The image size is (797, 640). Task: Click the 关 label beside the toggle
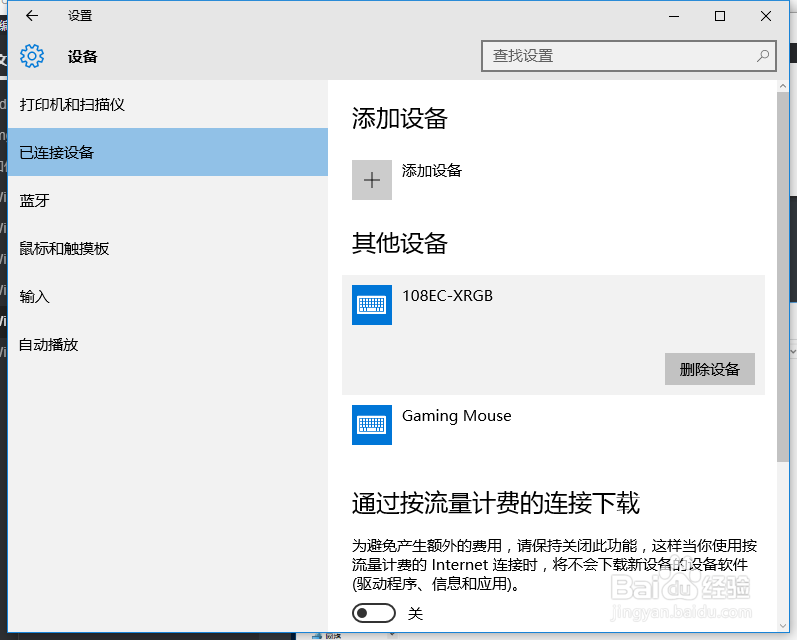415,614
